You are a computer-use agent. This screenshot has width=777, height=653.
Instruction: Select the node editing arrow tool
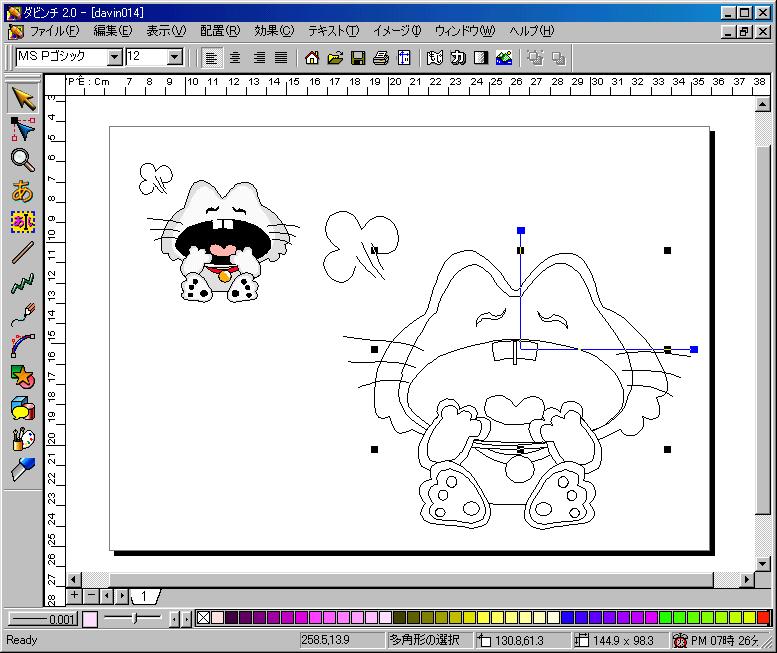(x=23, y=129)
